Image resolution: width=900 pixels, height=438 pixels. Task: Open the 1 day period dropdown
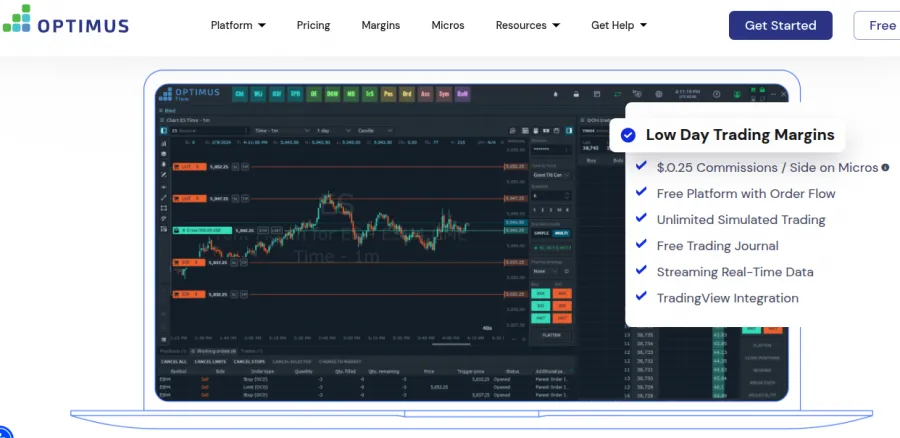click(x=332, y=131)
